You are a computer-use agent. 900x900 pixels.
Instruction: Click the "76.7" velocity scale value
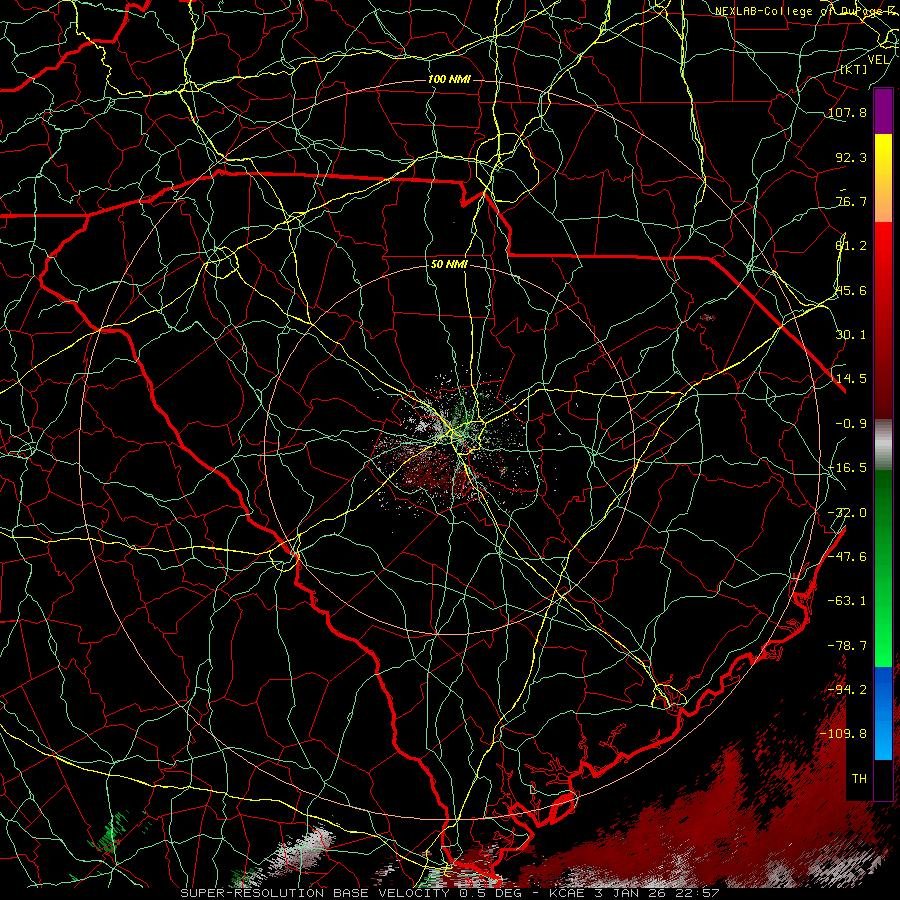[851, 201]
